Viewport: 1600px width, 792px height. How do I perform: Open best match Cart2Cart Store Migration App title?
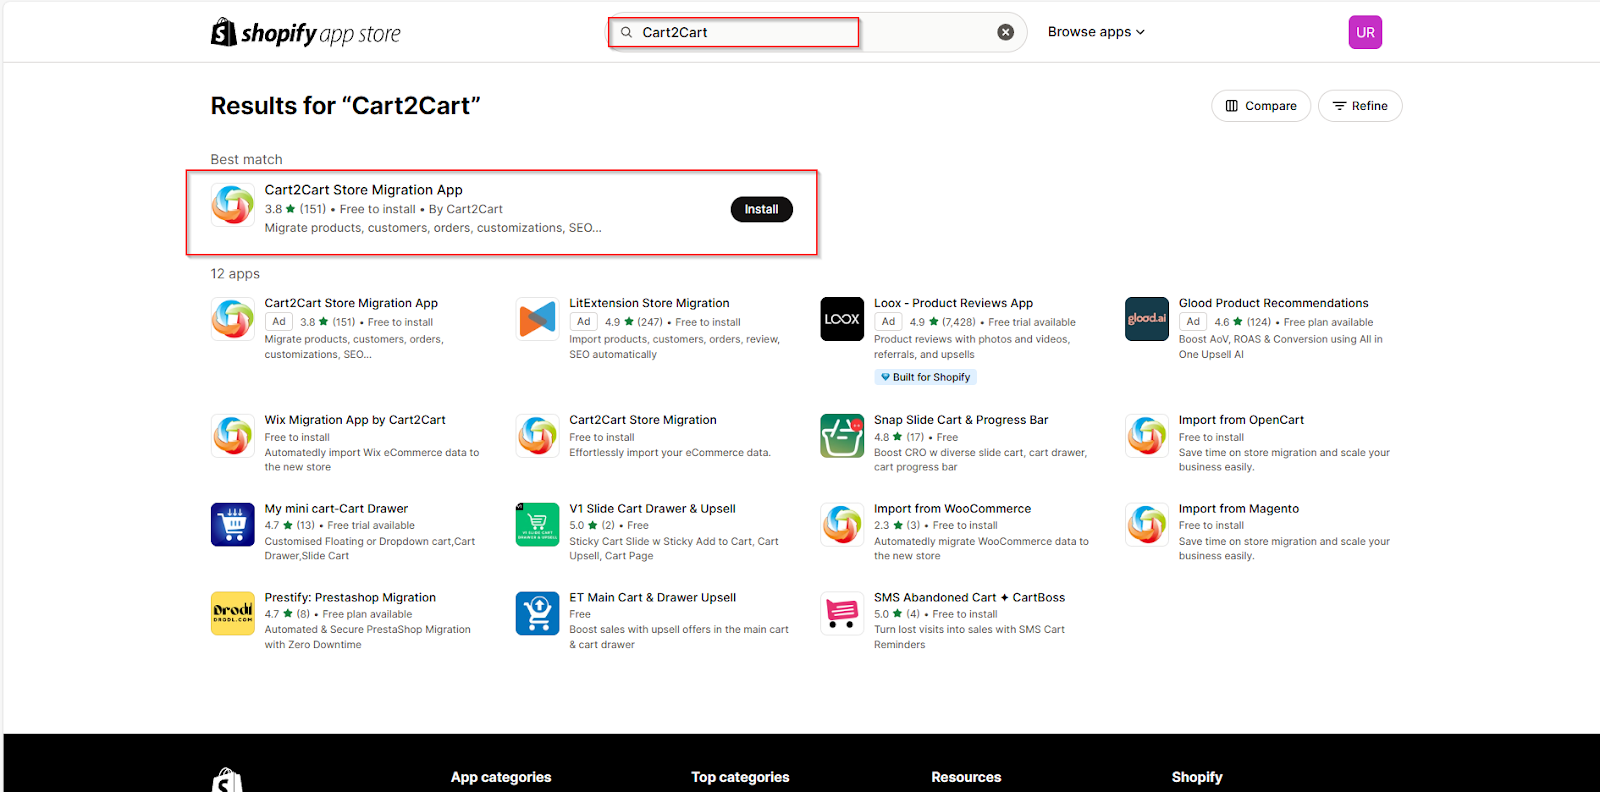coord(363,190)
